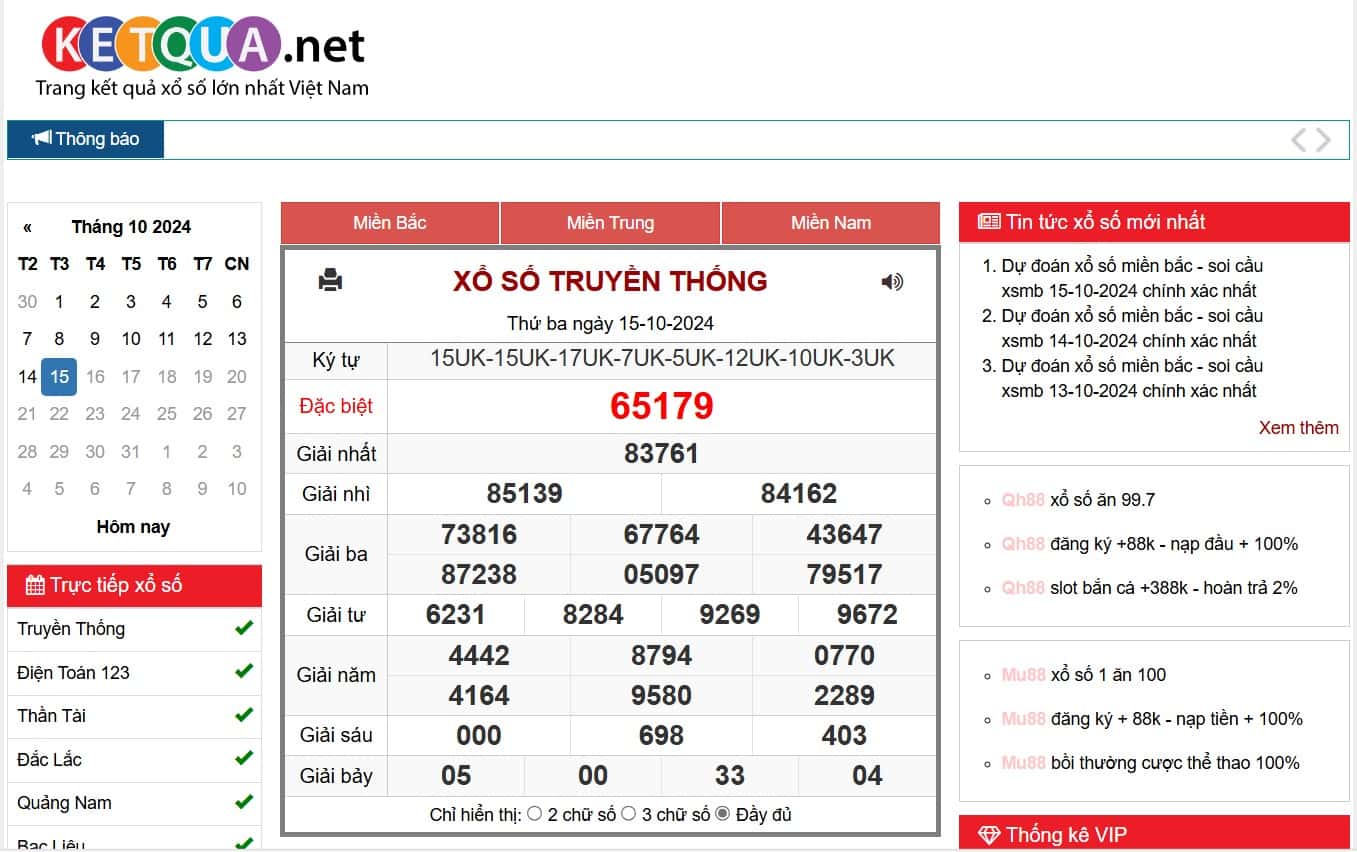The image size is (1357, 852).
Task: Click Giải sáu number 698
Action: pos(661,736)
